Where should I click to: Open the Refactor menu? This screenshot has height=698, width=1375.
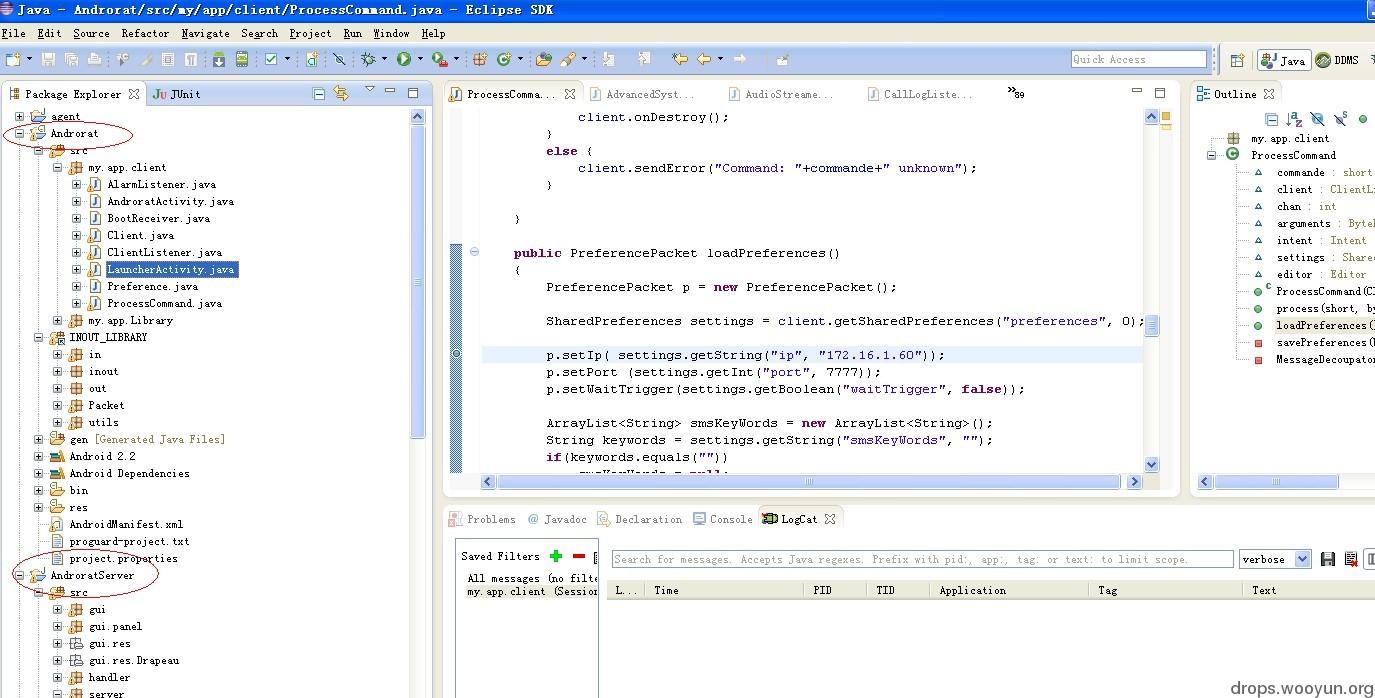(x=145, y=33)
